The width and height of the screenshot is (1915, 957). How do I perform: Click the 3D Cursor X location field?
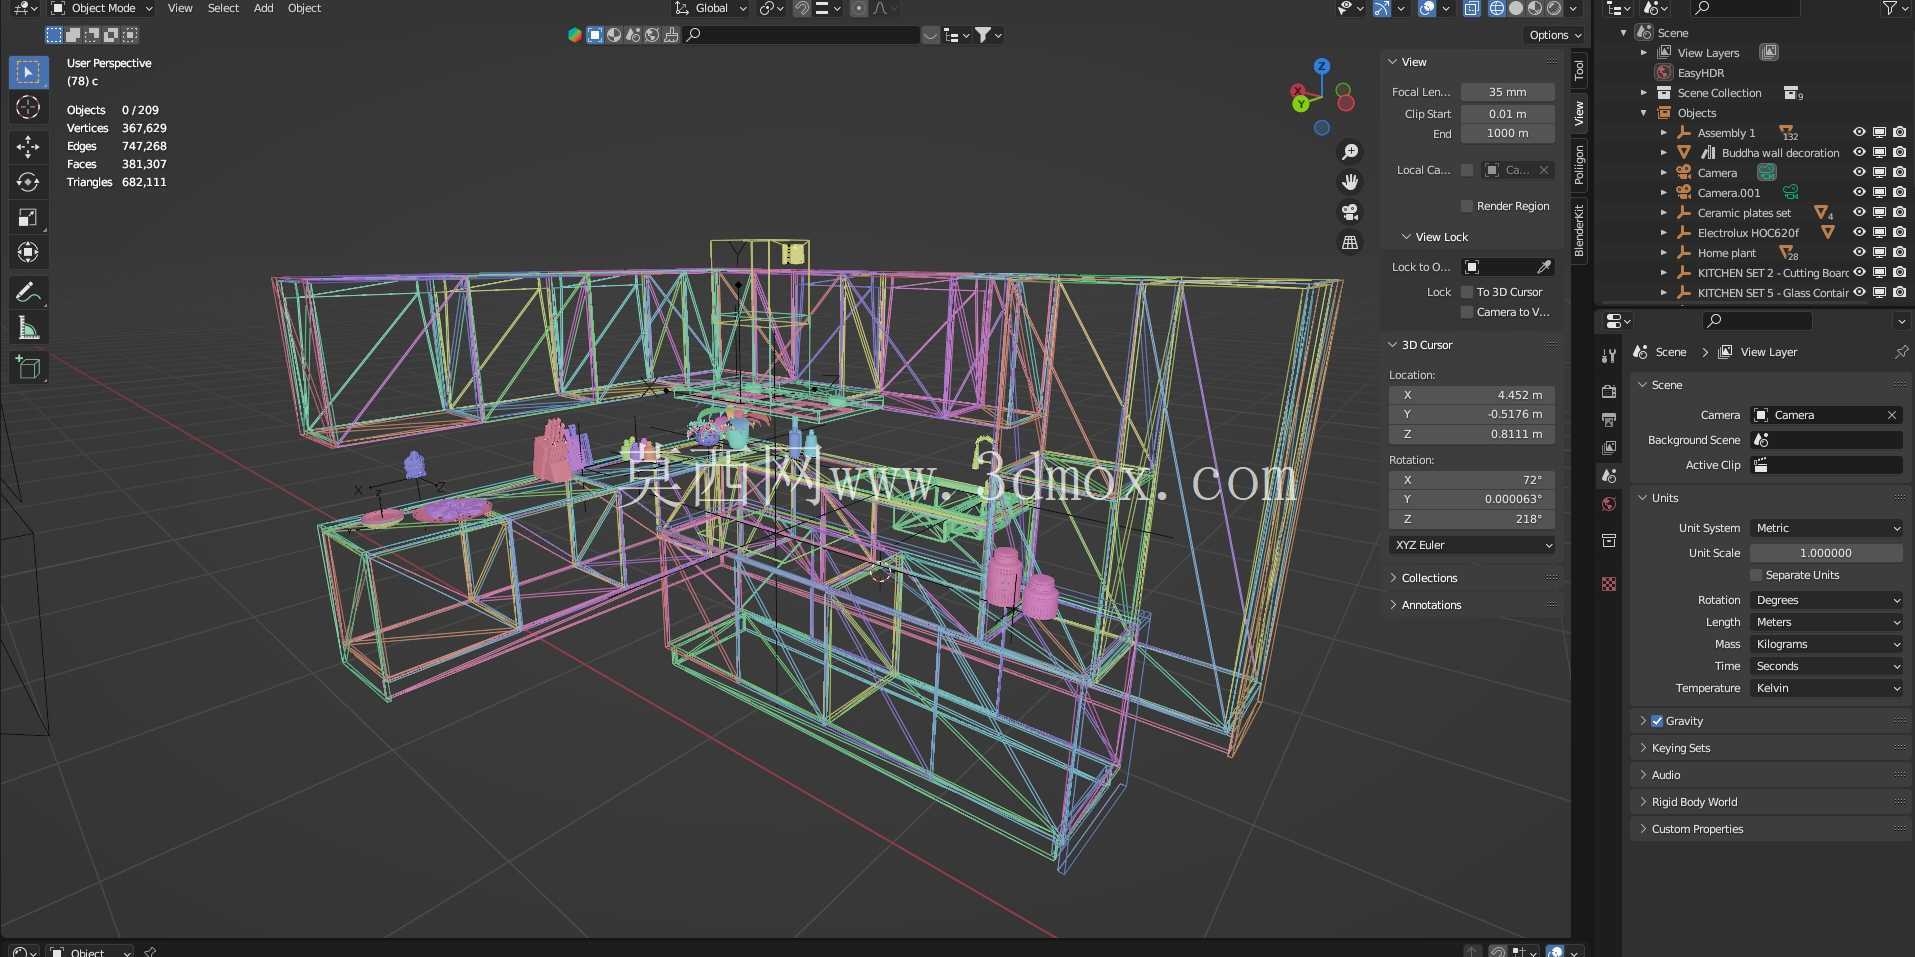(x=1472, y=395)
